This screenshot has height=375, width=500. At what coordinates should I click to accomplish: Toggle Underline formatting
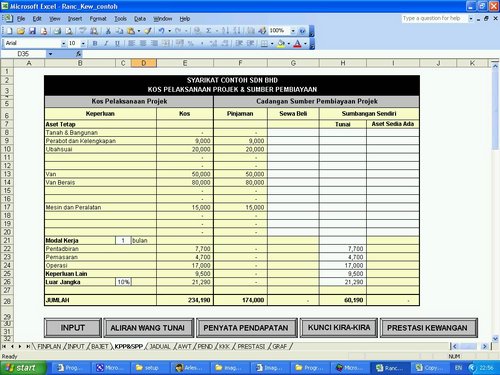pos(117,43)
